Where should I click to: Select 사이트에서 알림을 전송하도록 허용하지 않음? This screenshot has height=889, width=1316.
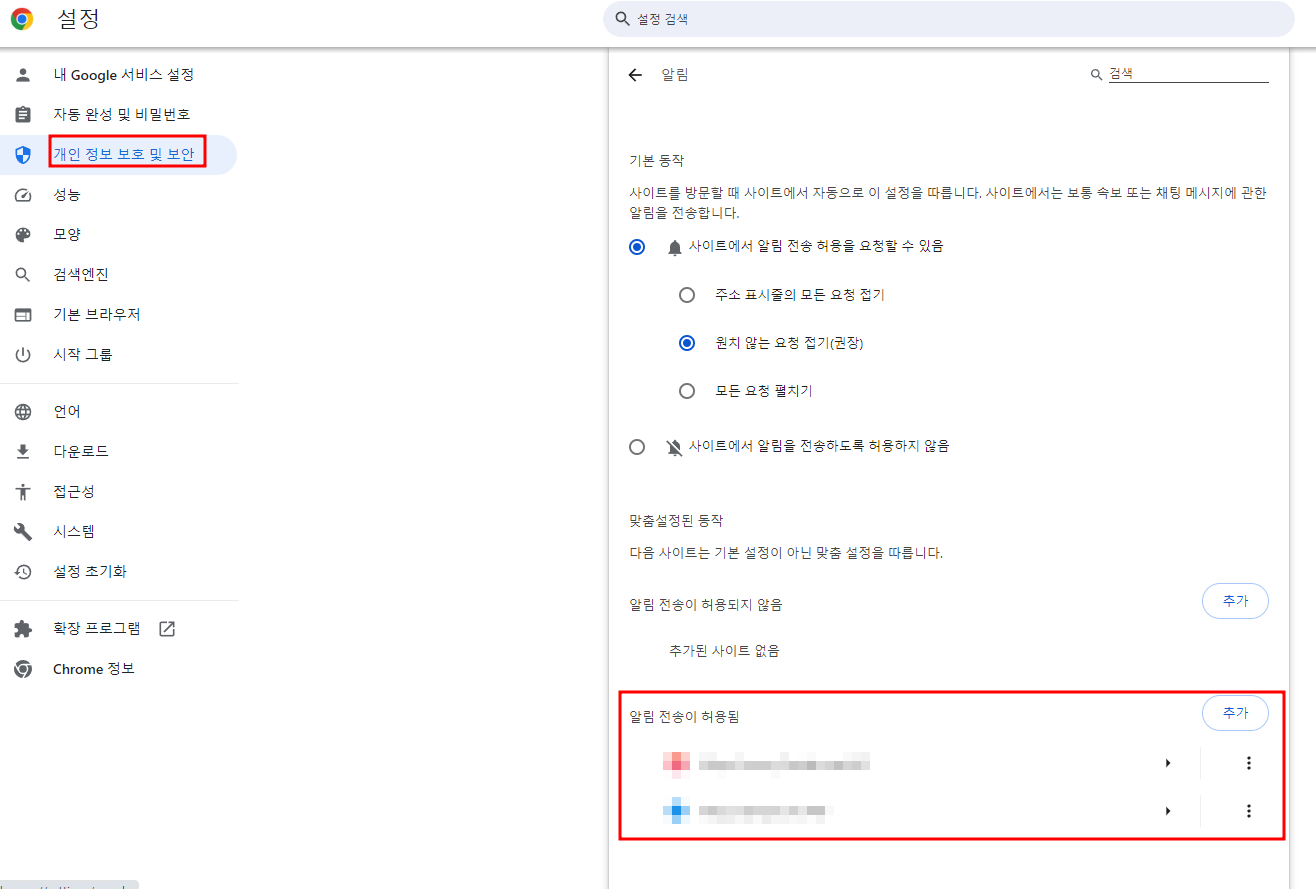(637, 446)
